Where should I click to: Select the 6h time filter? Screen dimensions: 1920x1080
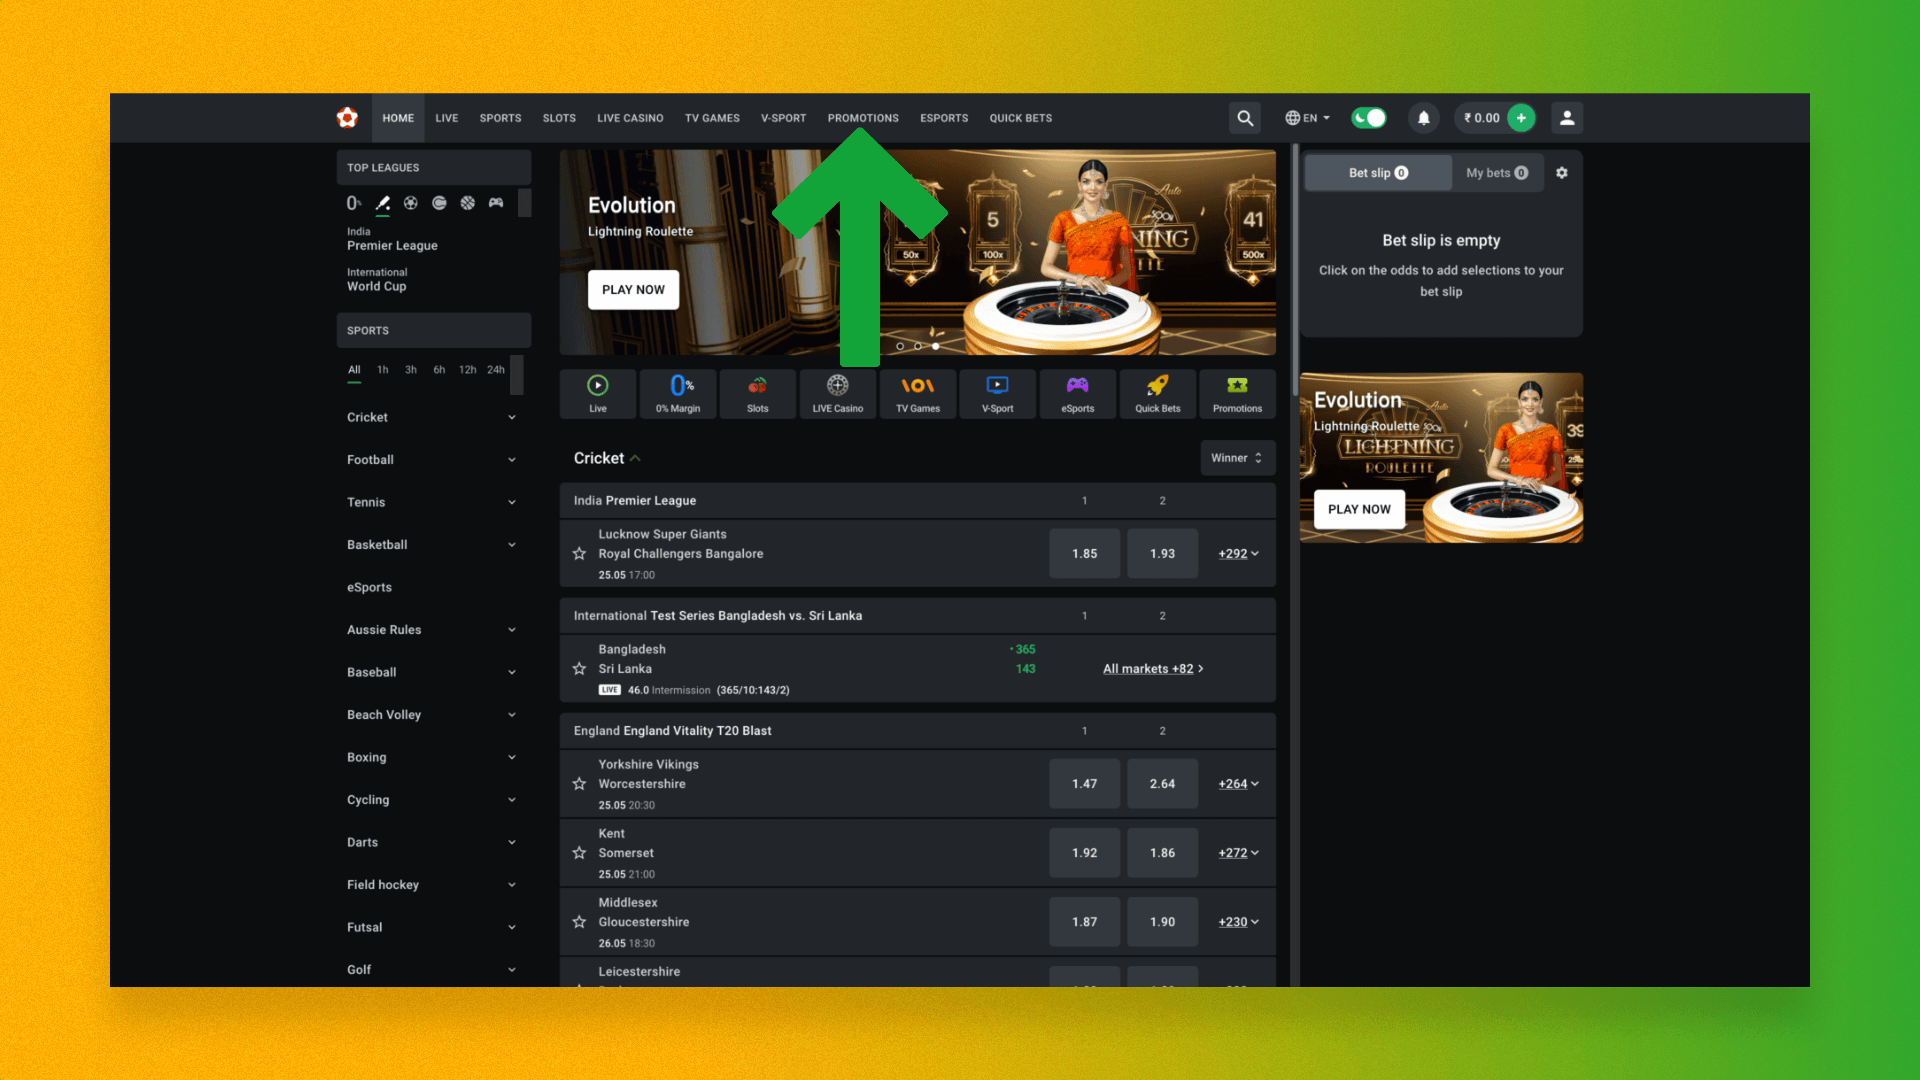coord(439,370)
